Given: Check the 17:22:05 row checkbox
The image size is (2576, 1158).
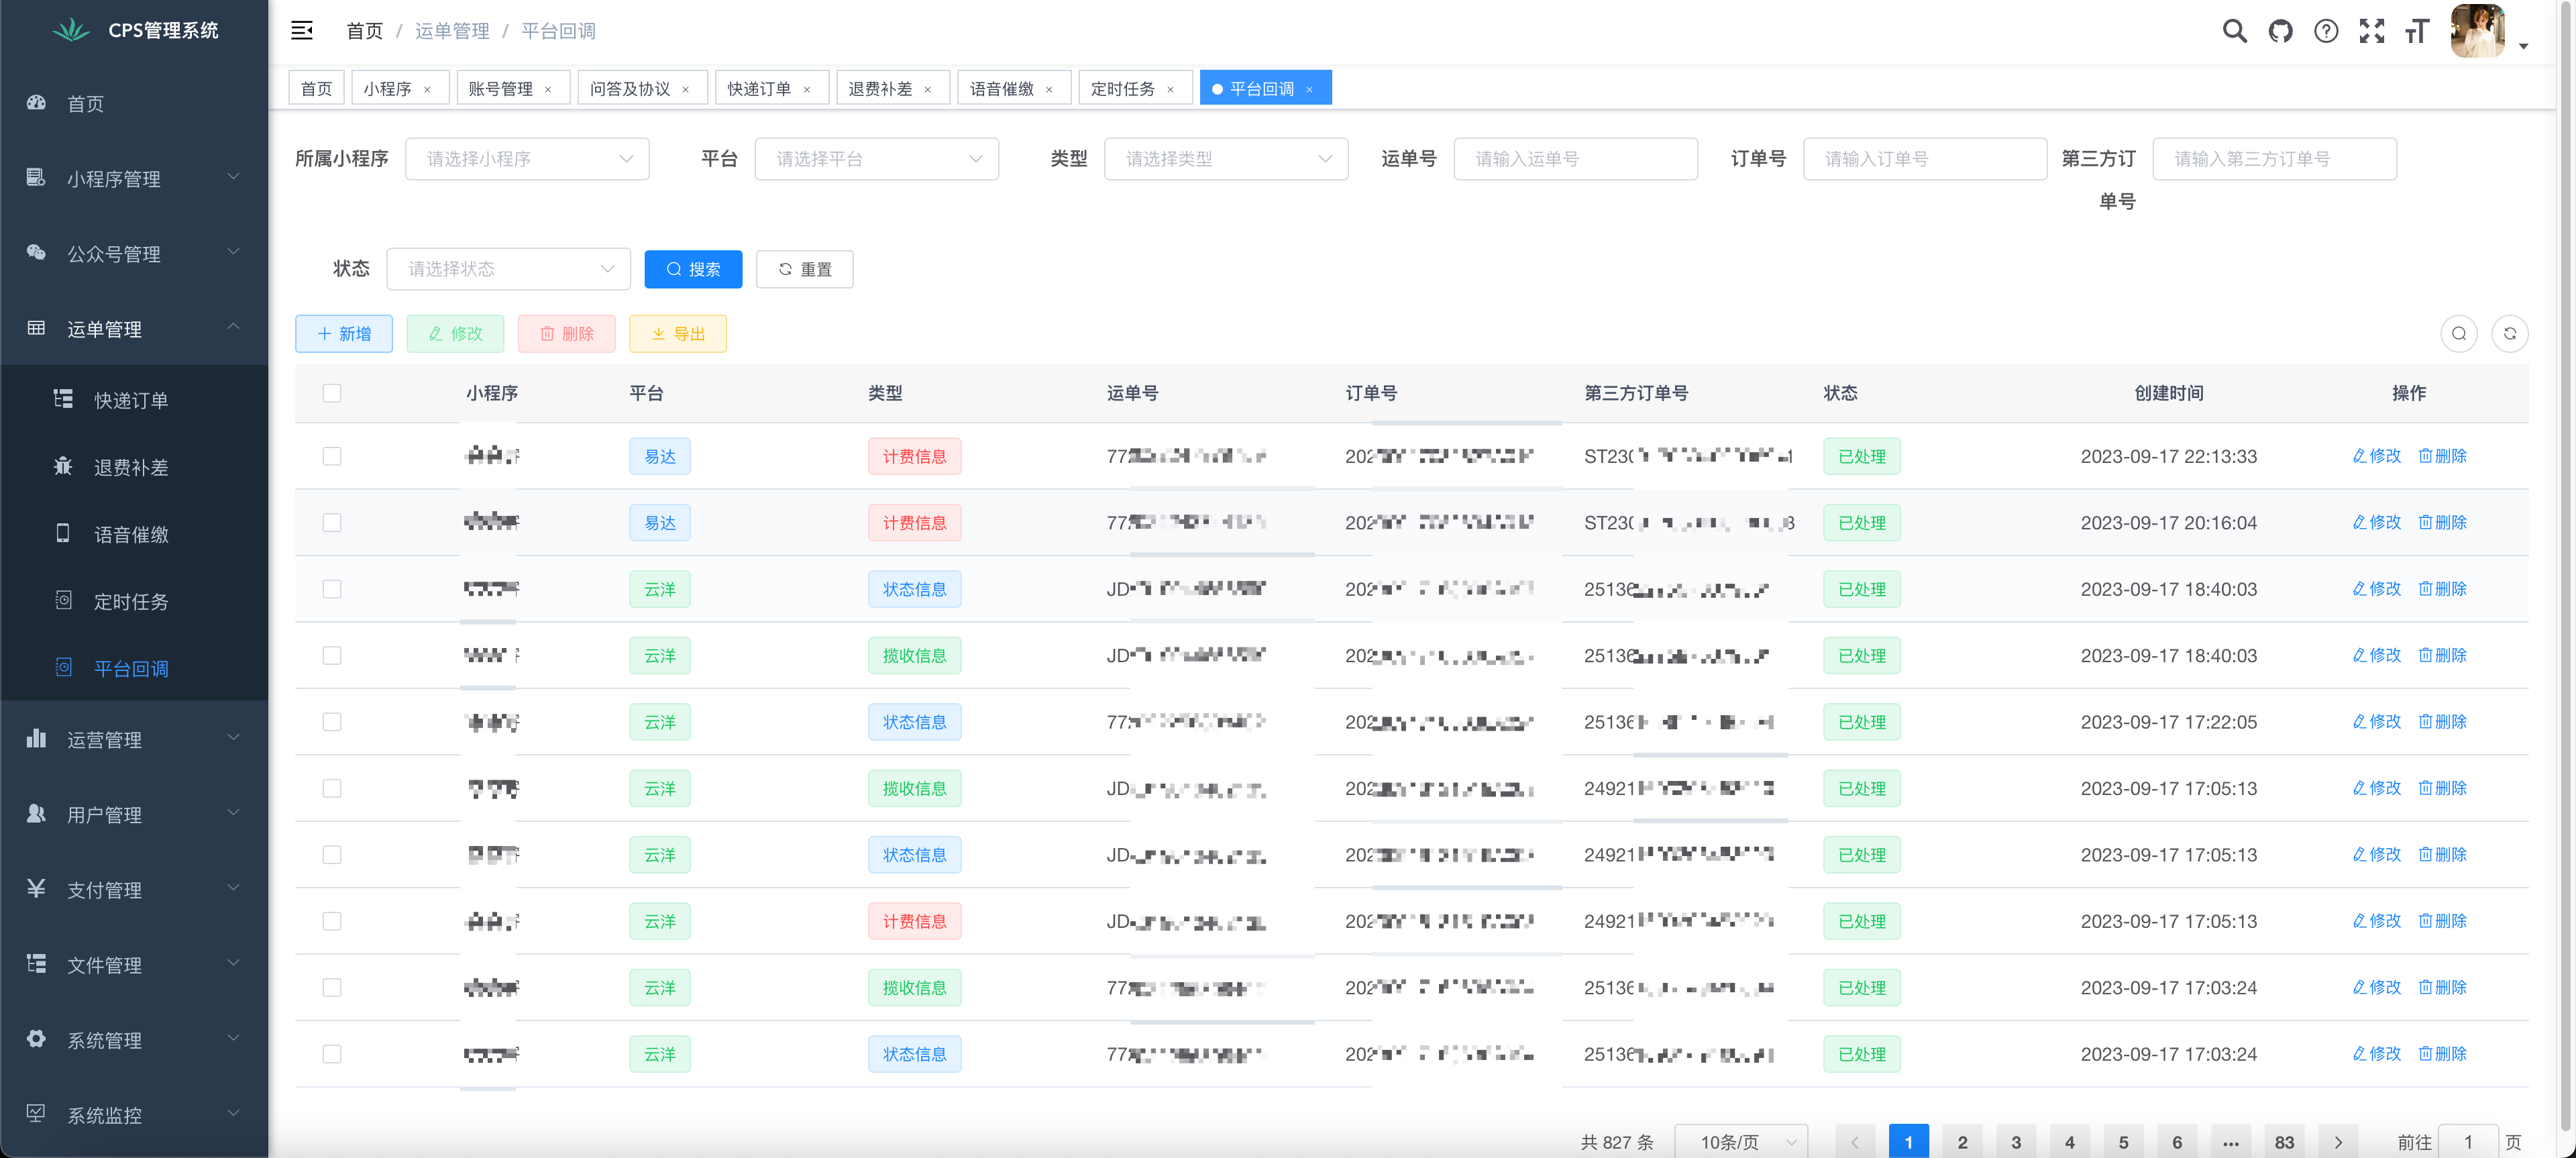Looking at the screenshot, I should click(332, 722).
